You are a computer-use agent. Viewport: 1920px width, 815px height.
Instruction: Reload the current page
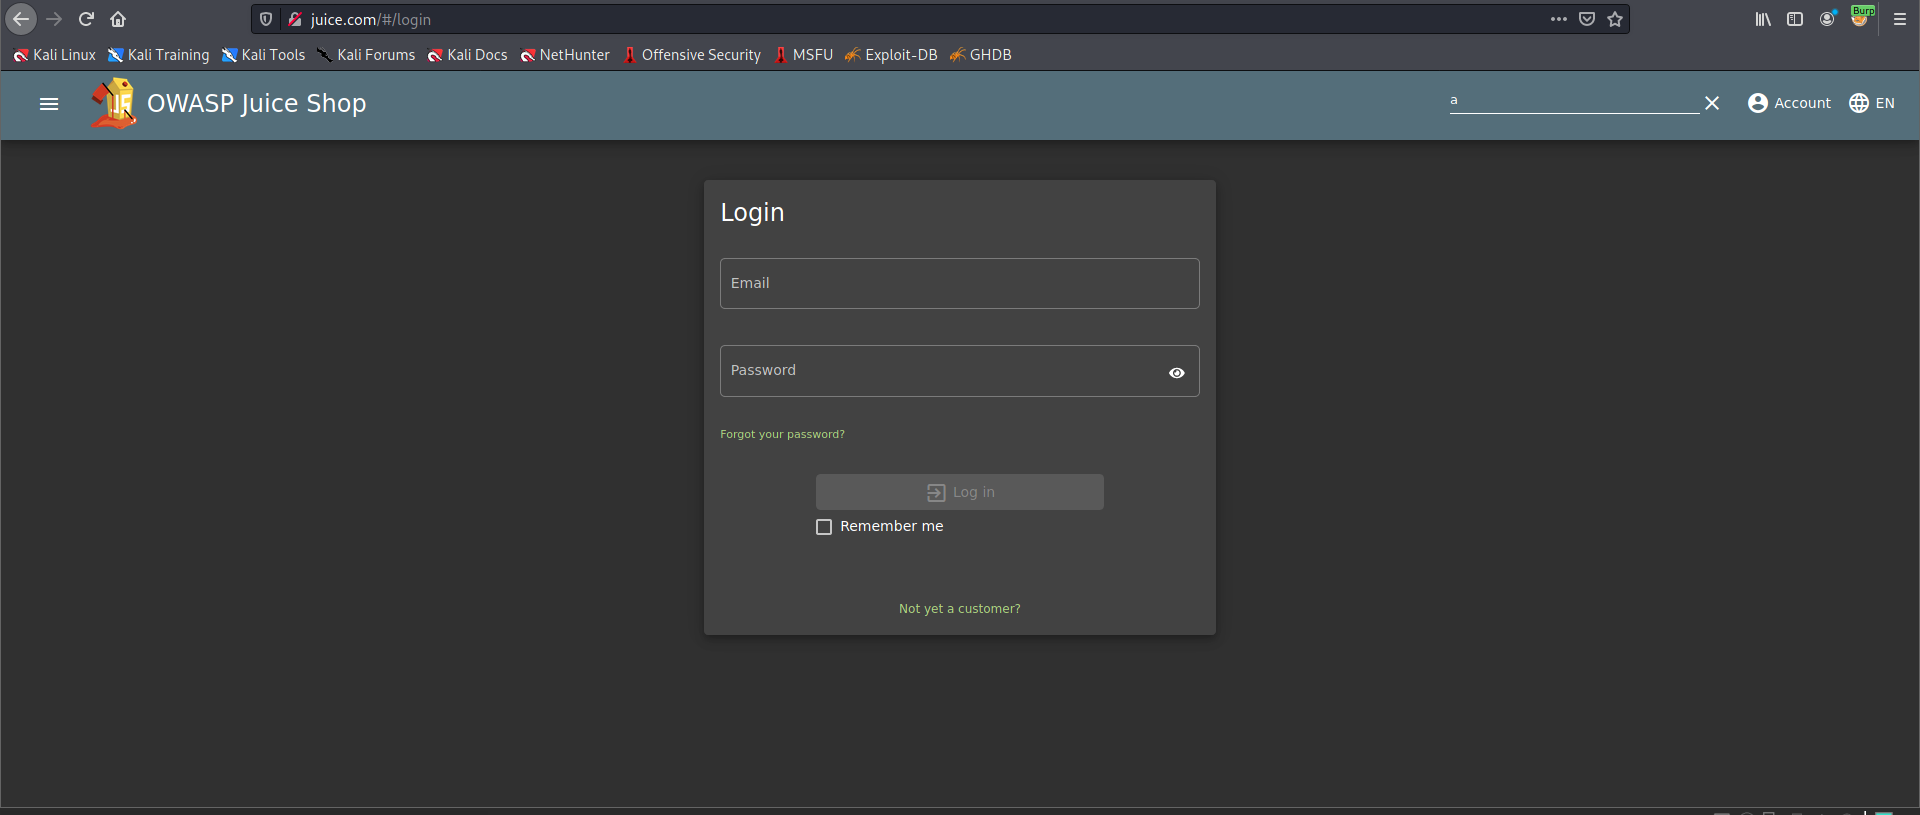(86, 19)
